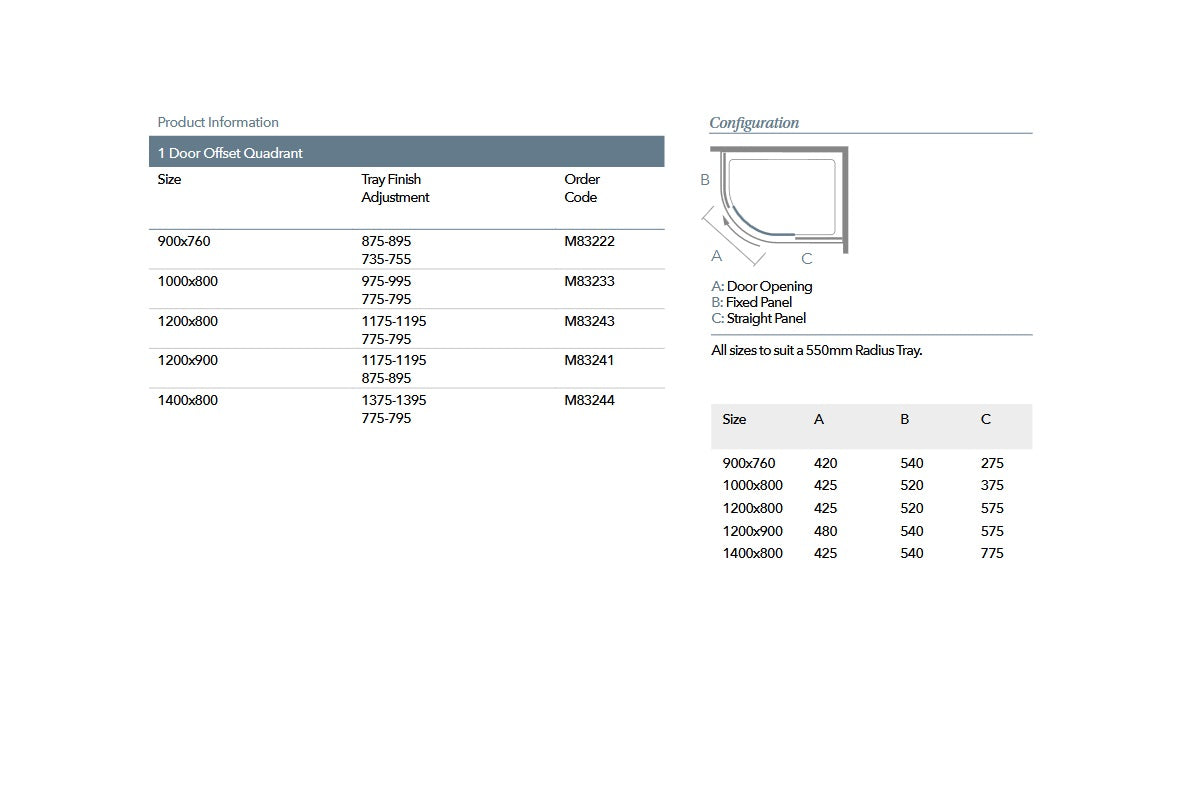Screen dimensions: 1201x786
Task: Click the 'Product Information' heading
Action: tap(218, 122)
